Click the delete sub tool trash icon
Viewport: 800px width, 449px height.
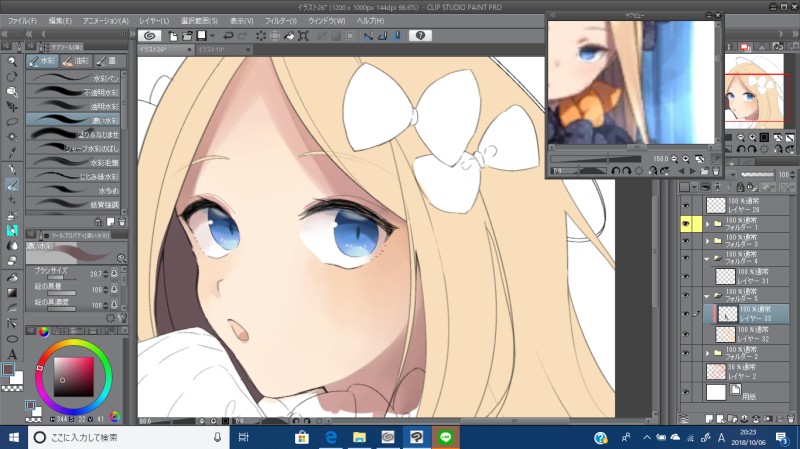(122, 222)
